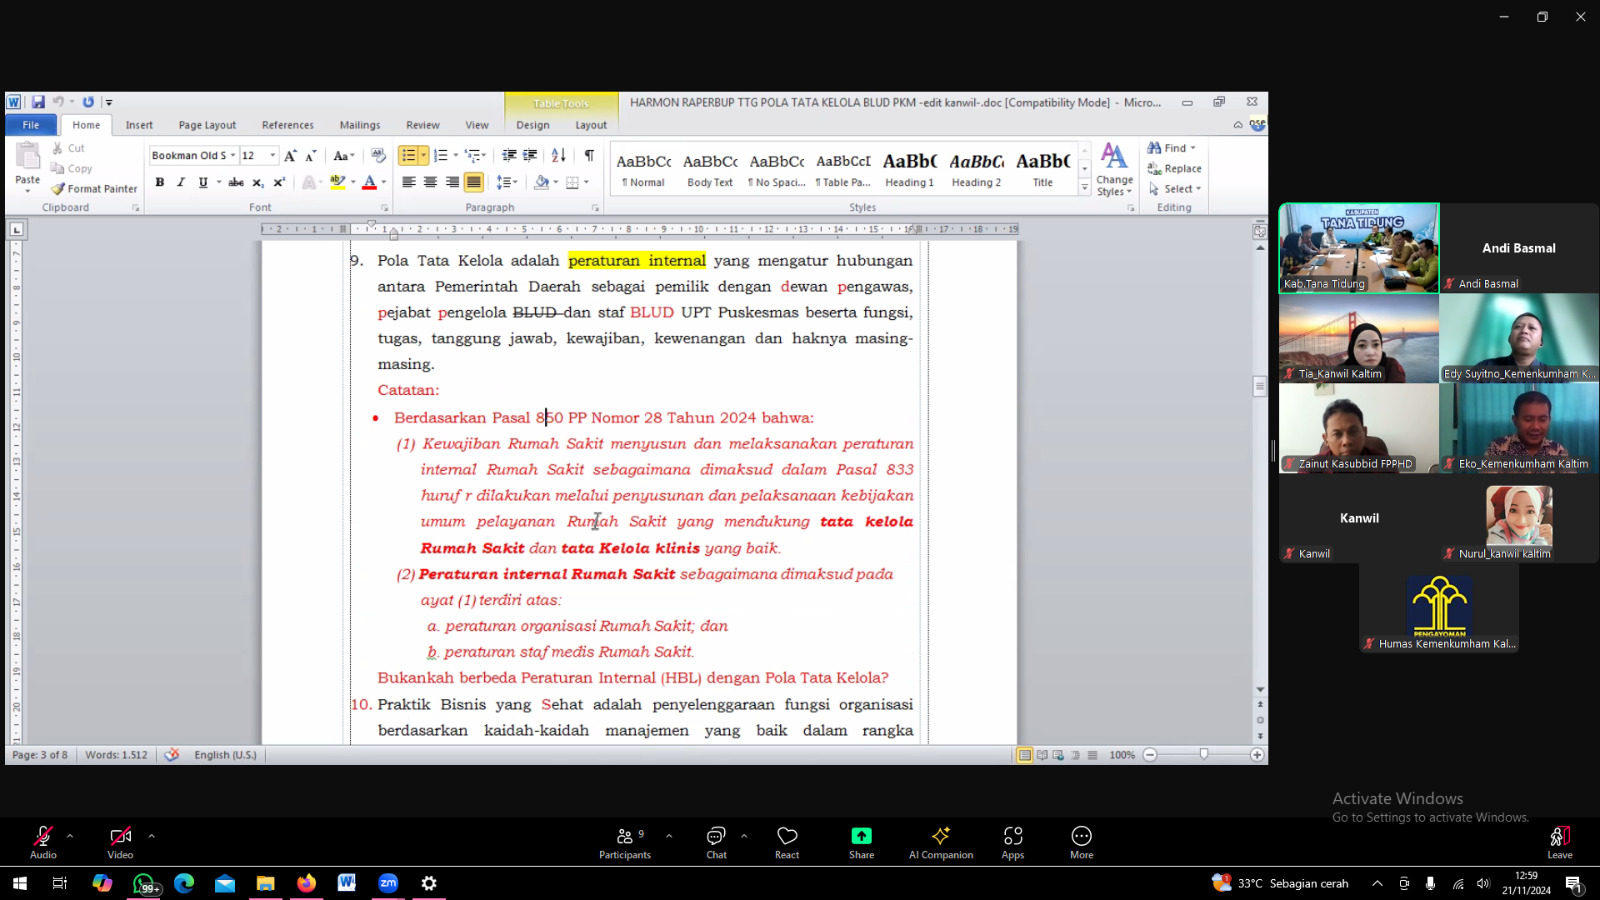This screenshot has height=900, width=1600.
Task: Open Zoom AI Companion
Action: 941,841
